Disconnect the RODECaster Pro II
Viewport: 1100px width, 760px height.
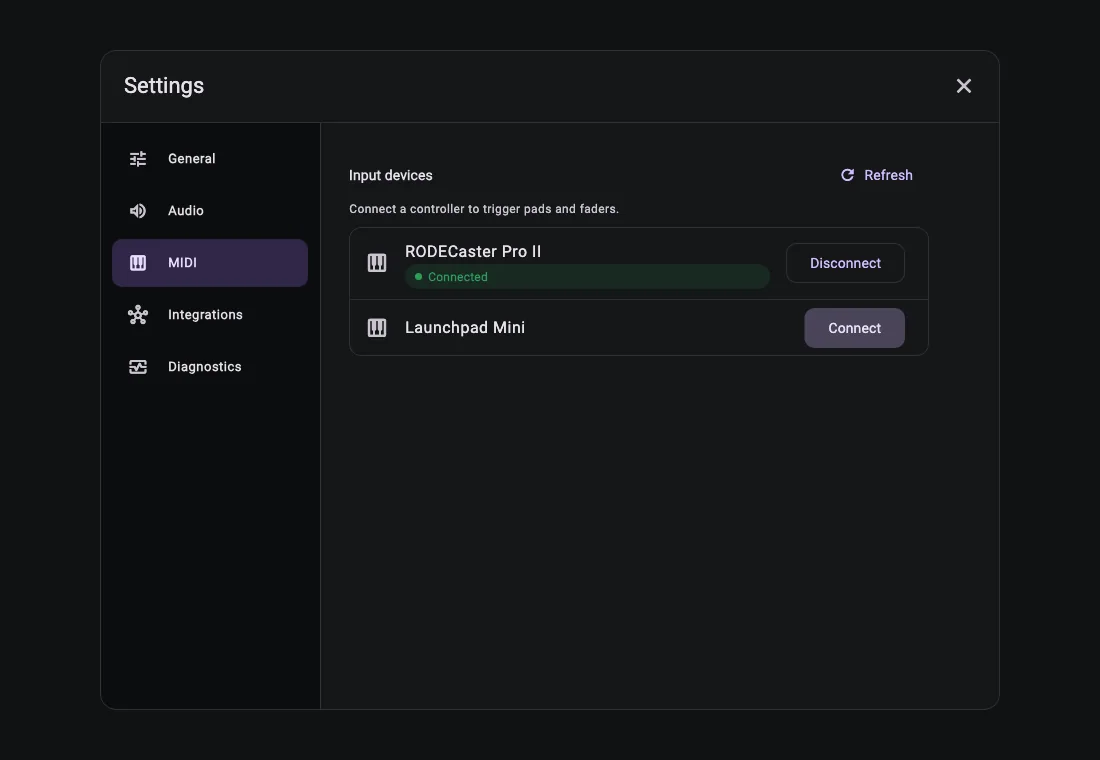pos(845,263)
